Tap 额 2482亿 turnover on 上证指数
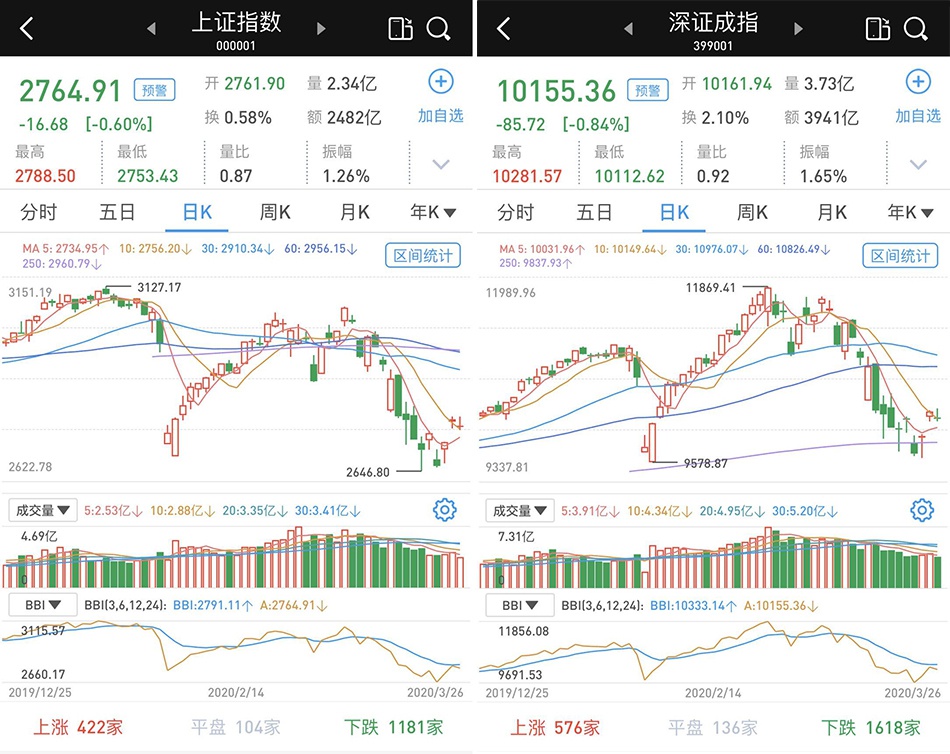Screen dimensions: 950x754 pyautogui.click(x=344, y=117)
